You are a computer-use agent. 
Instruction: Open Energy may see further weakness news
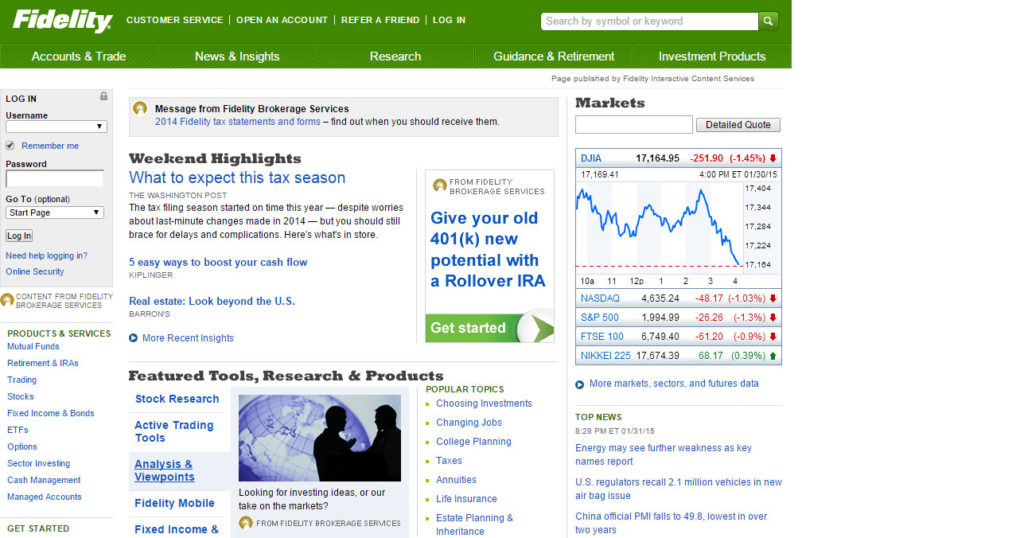click(664, 454)
